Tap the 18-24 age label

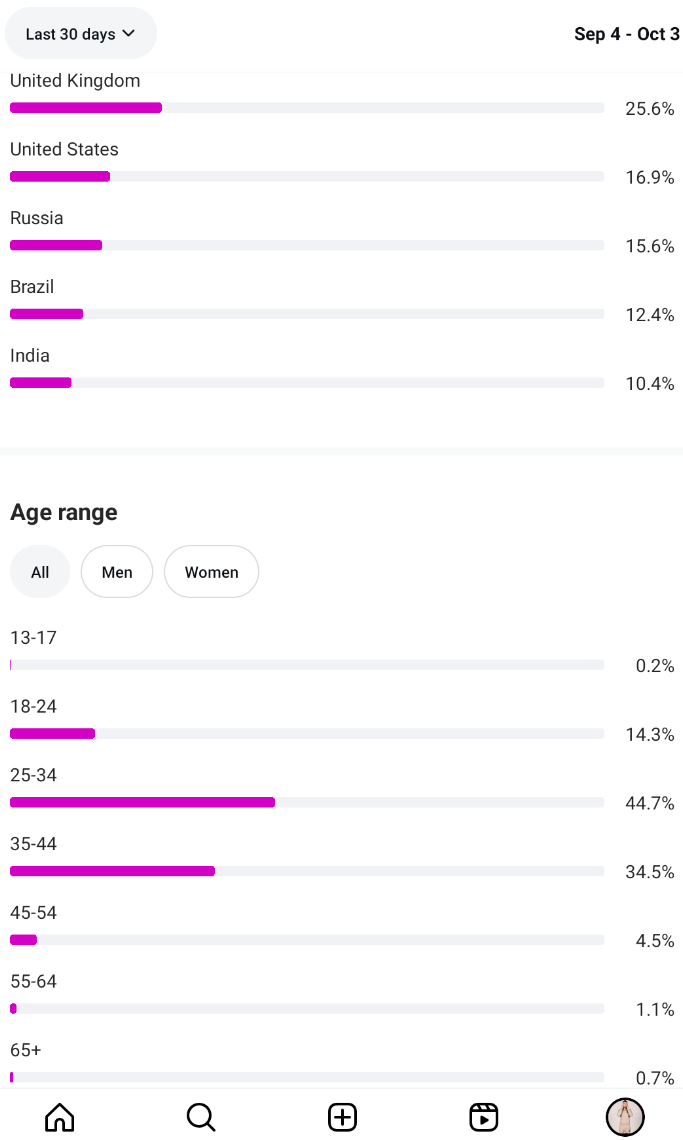point(33,707)
